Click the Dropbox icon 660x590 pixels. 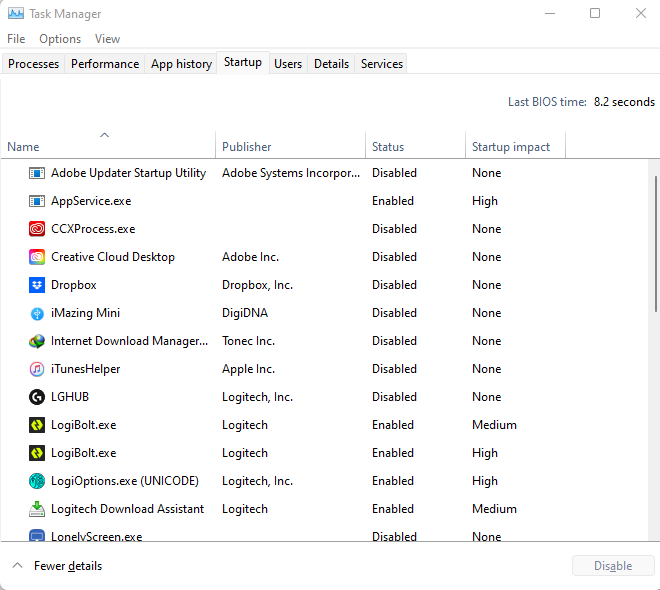coord(37,285)
